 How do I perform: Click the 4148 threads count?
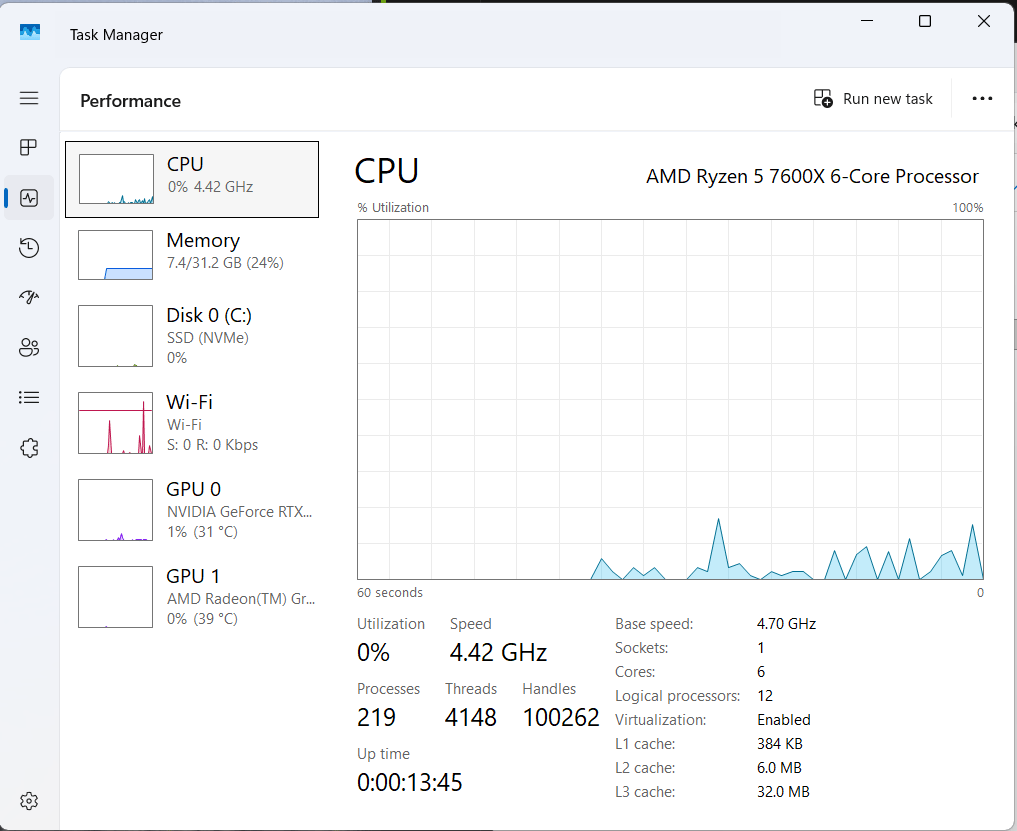click(x=471, y=717)
